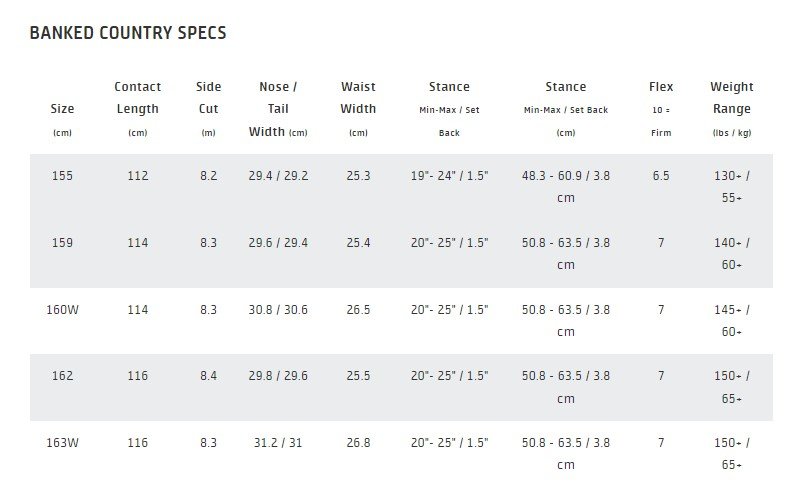Select the Side Cut column header
The image size is (800, 500).
(x=208, y=98)
